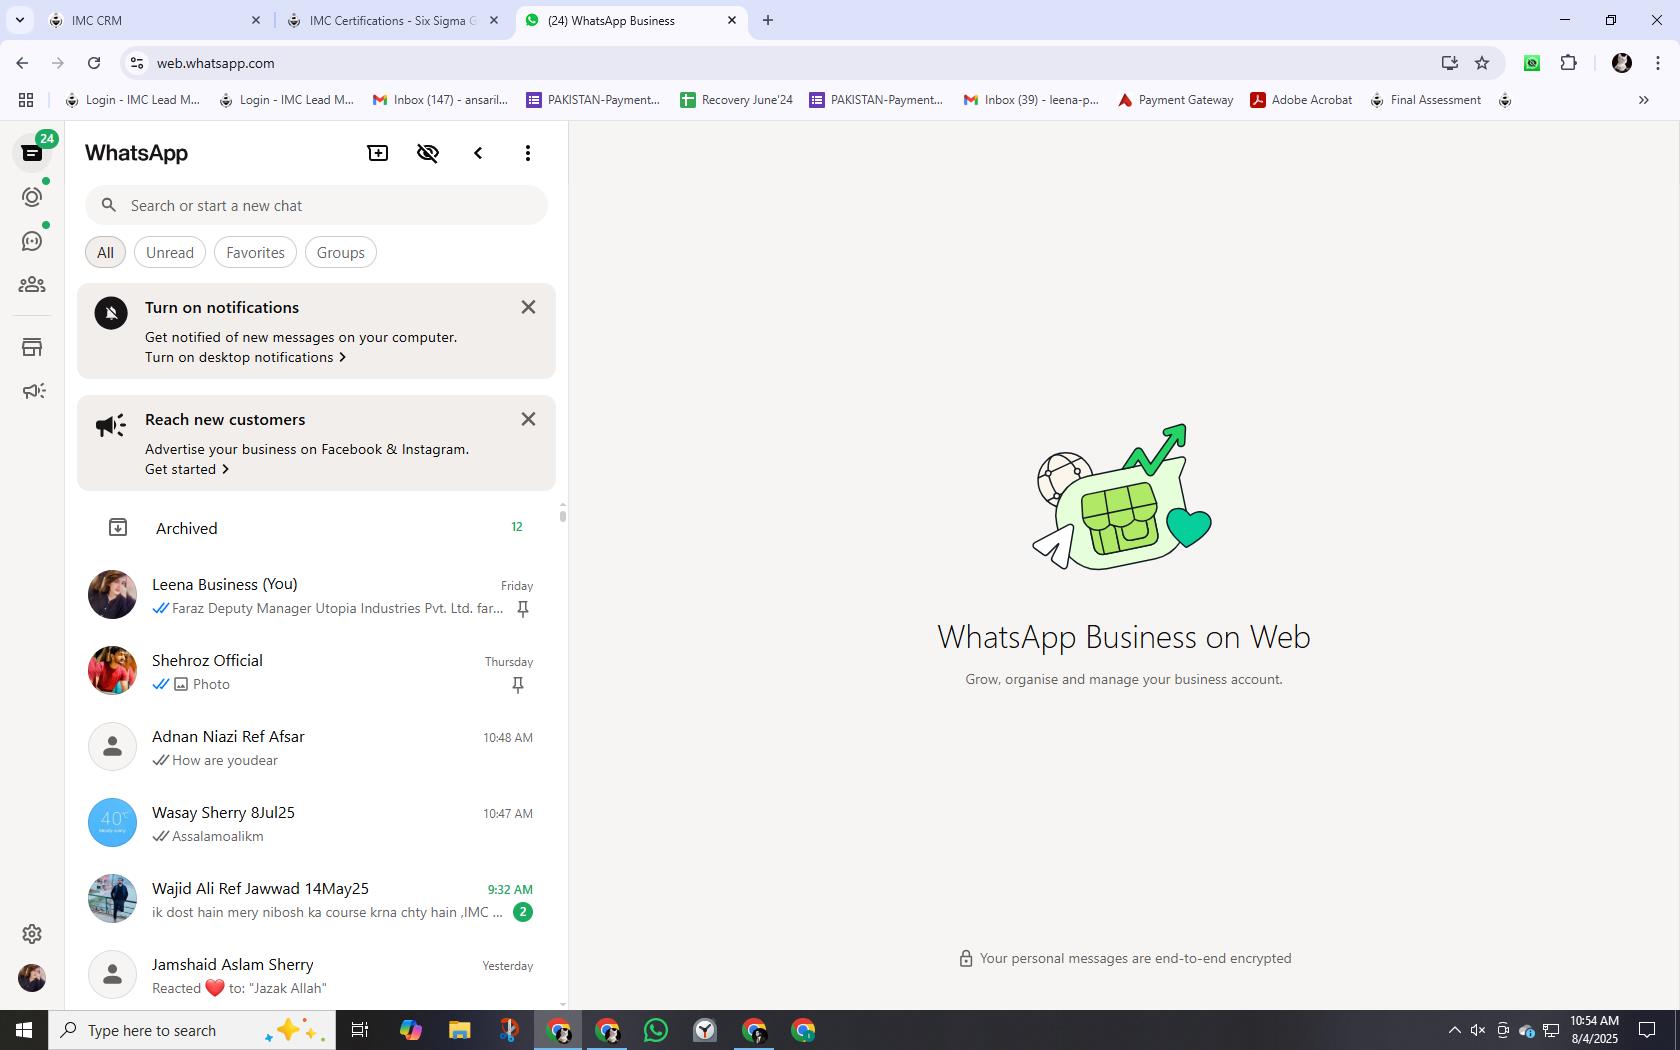
Task: Click the taskbar search box
Action: (x=192, y=1030)
